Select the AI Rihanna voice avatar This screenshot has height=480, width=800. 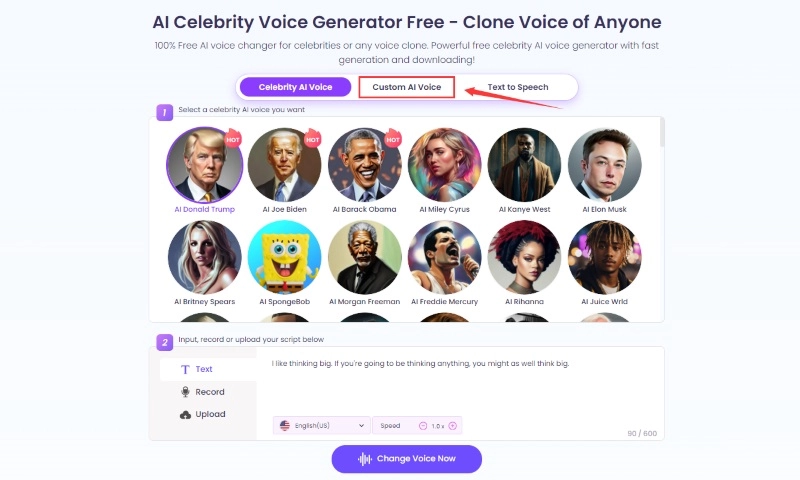pos(524,257)
